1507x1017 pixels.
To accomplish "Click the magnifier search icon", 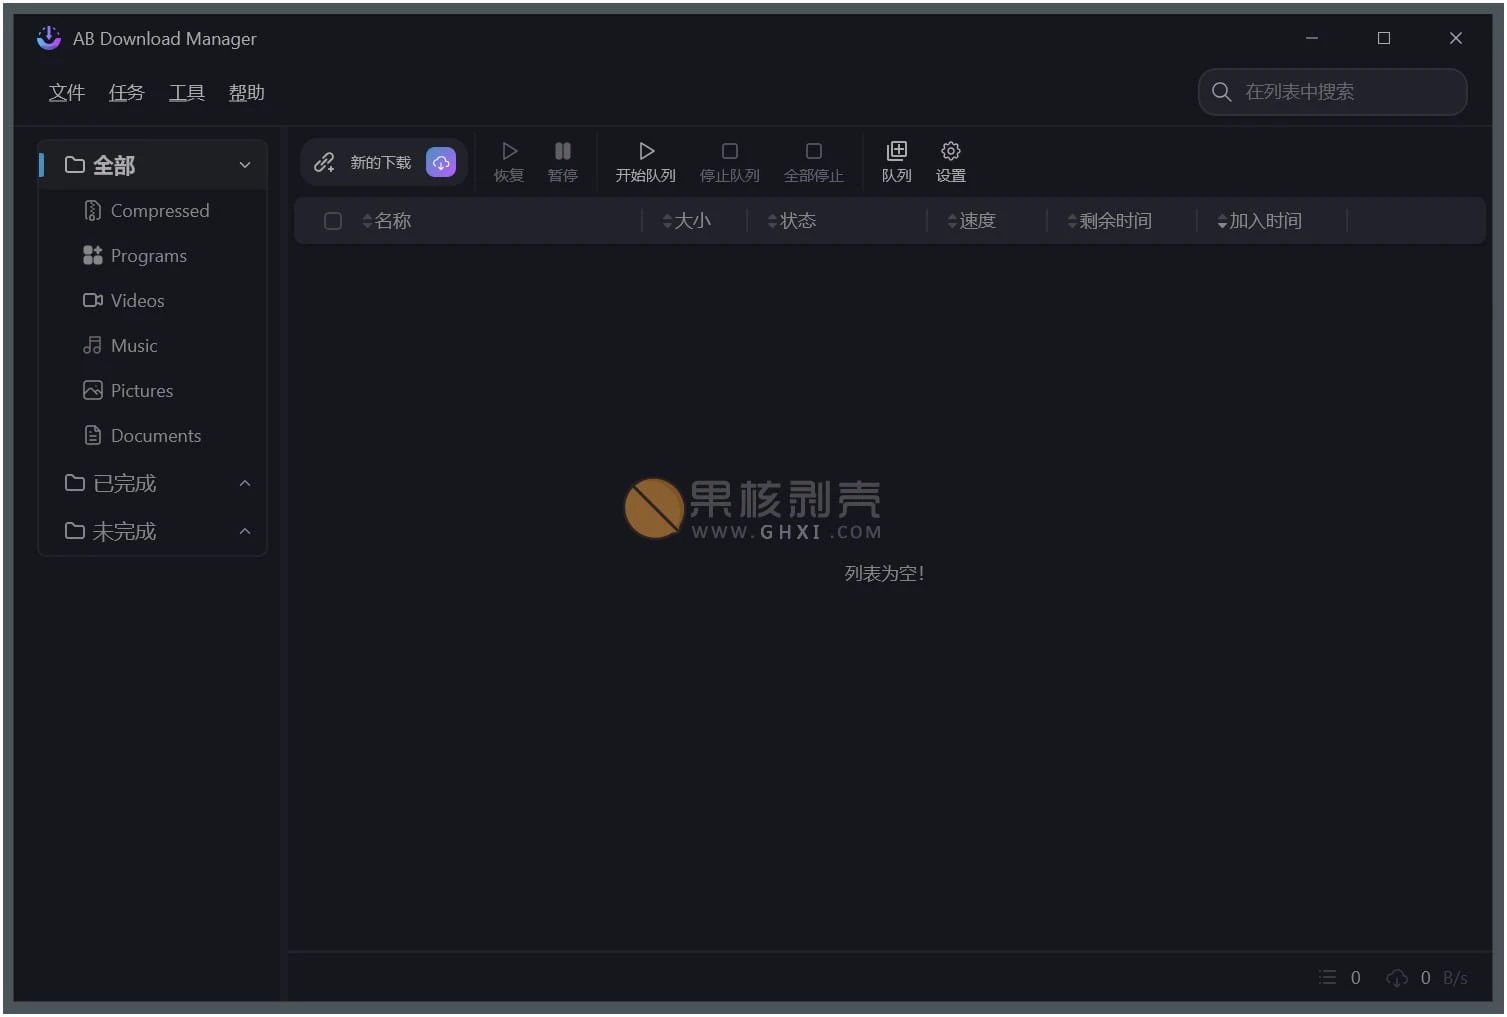I will tap(1221, 92).
